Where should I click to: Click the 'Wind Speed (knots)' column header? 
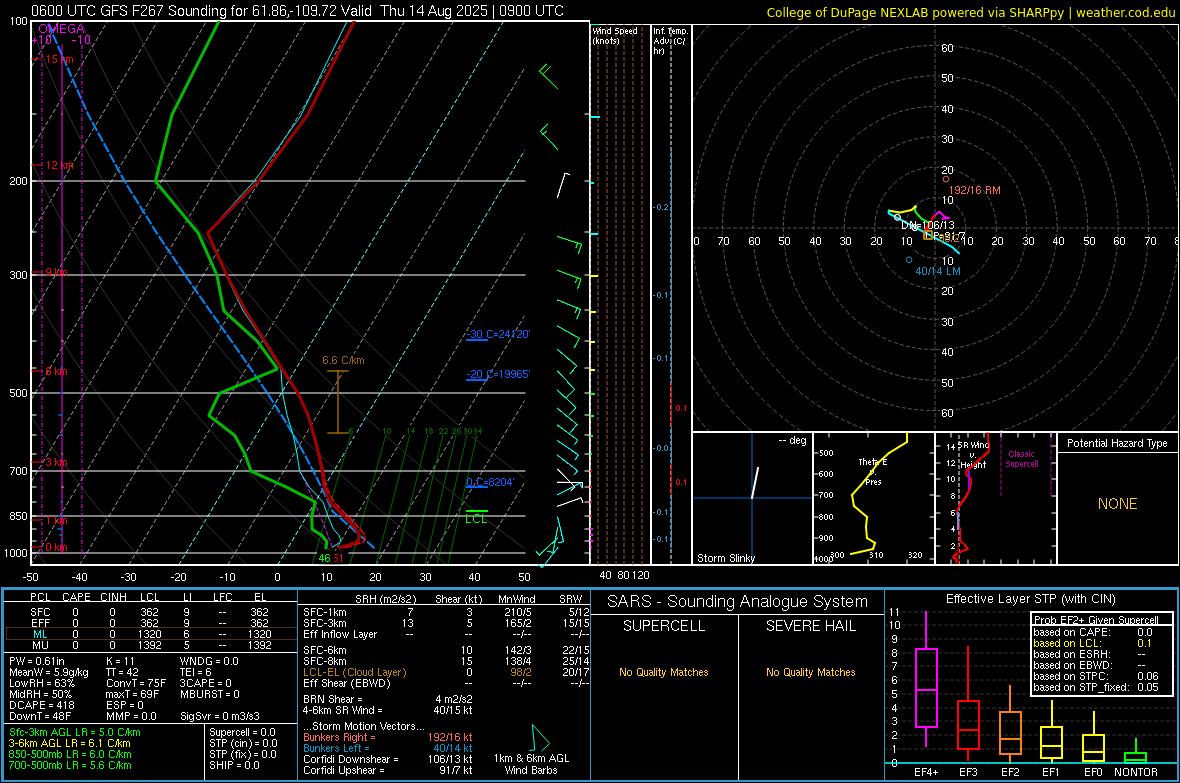click(615, 35)
